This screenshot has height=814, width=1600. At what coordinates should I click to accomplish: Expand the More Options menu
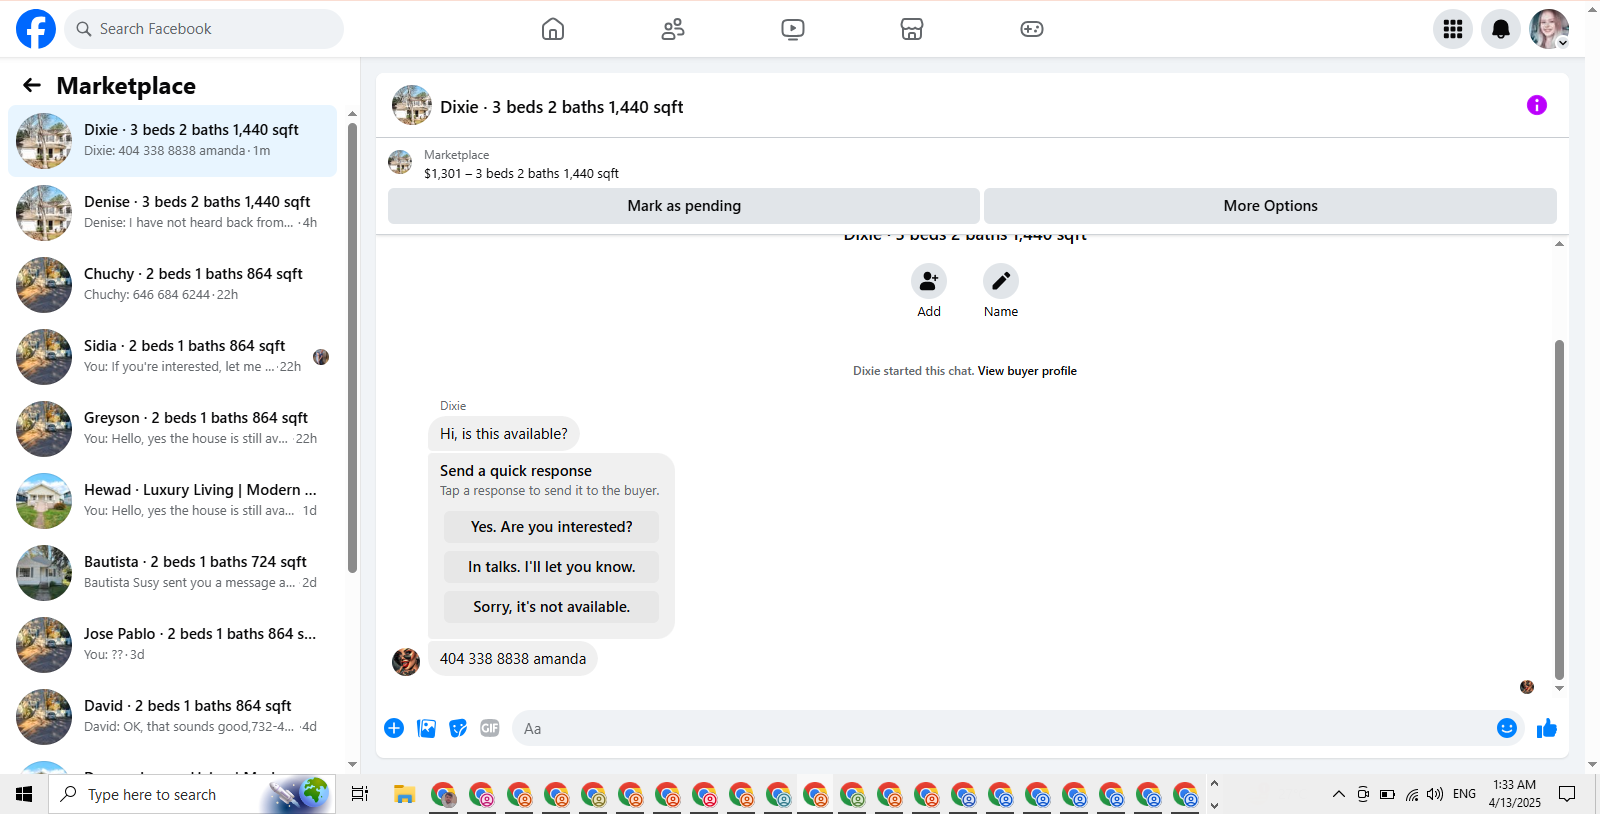coord(1270,206)
